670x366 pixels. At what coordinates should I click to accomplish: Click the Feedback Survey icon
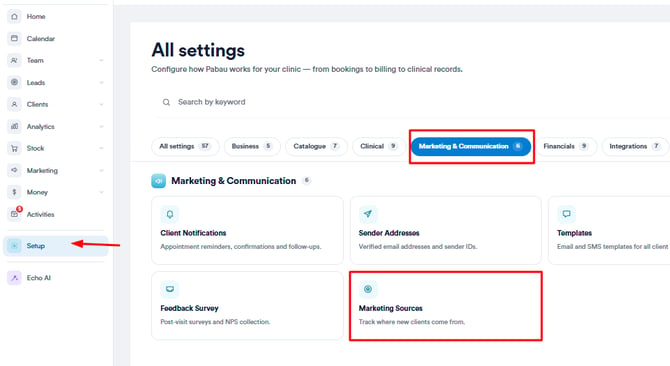pos(170,289)
